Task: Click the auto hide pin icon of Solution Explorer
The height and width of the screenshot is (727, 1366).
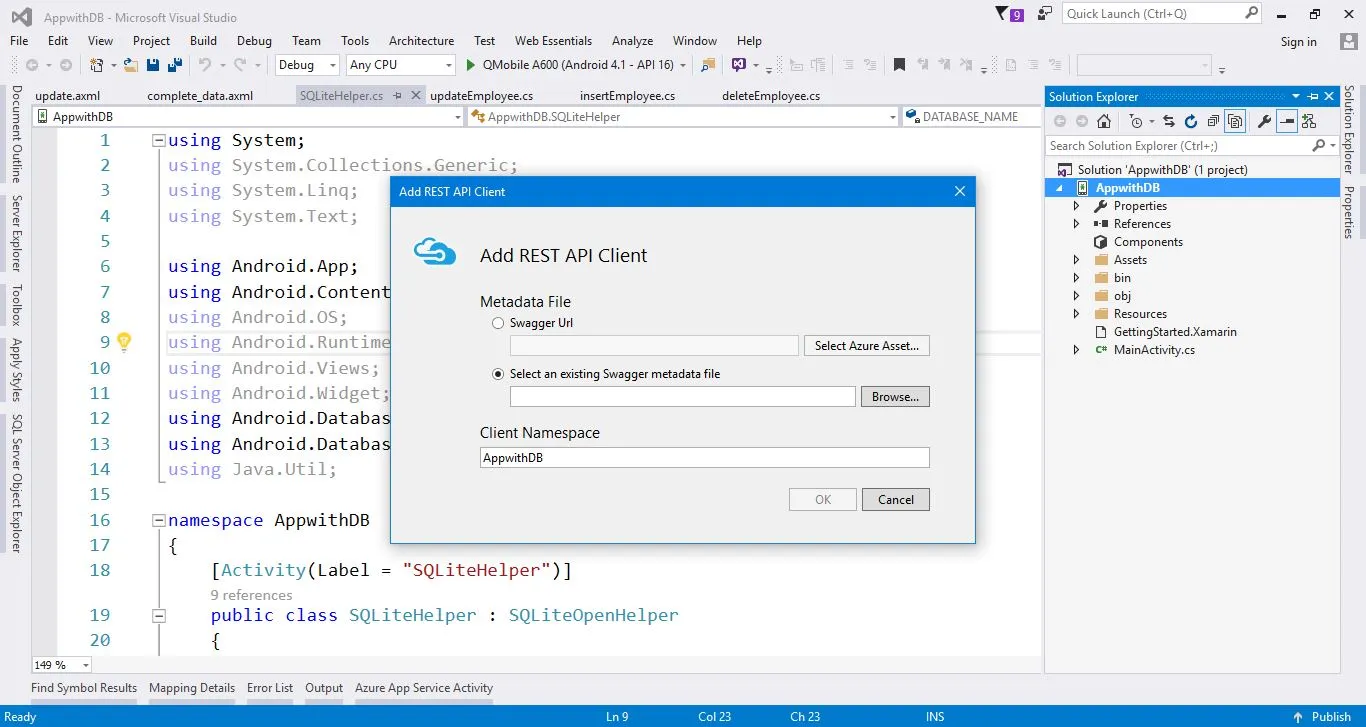Action: point(1312,96)
